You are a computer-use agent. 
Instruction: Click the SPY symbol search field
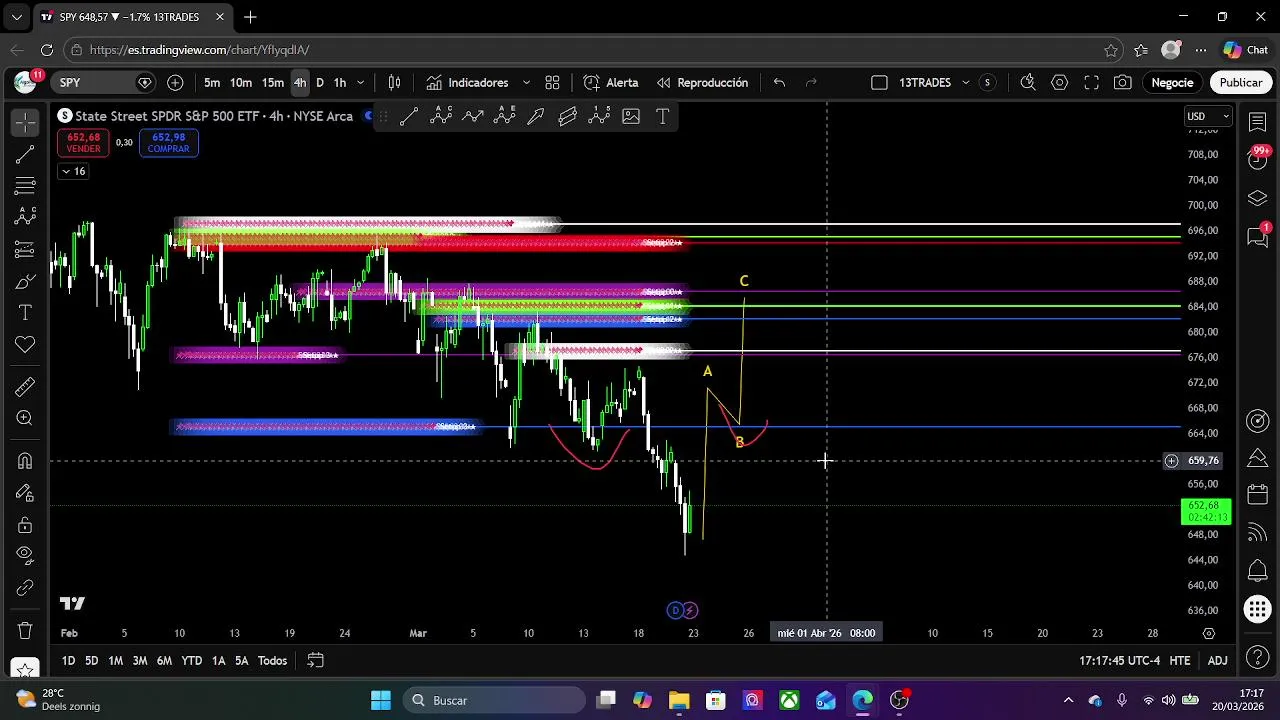pos(105,83)
